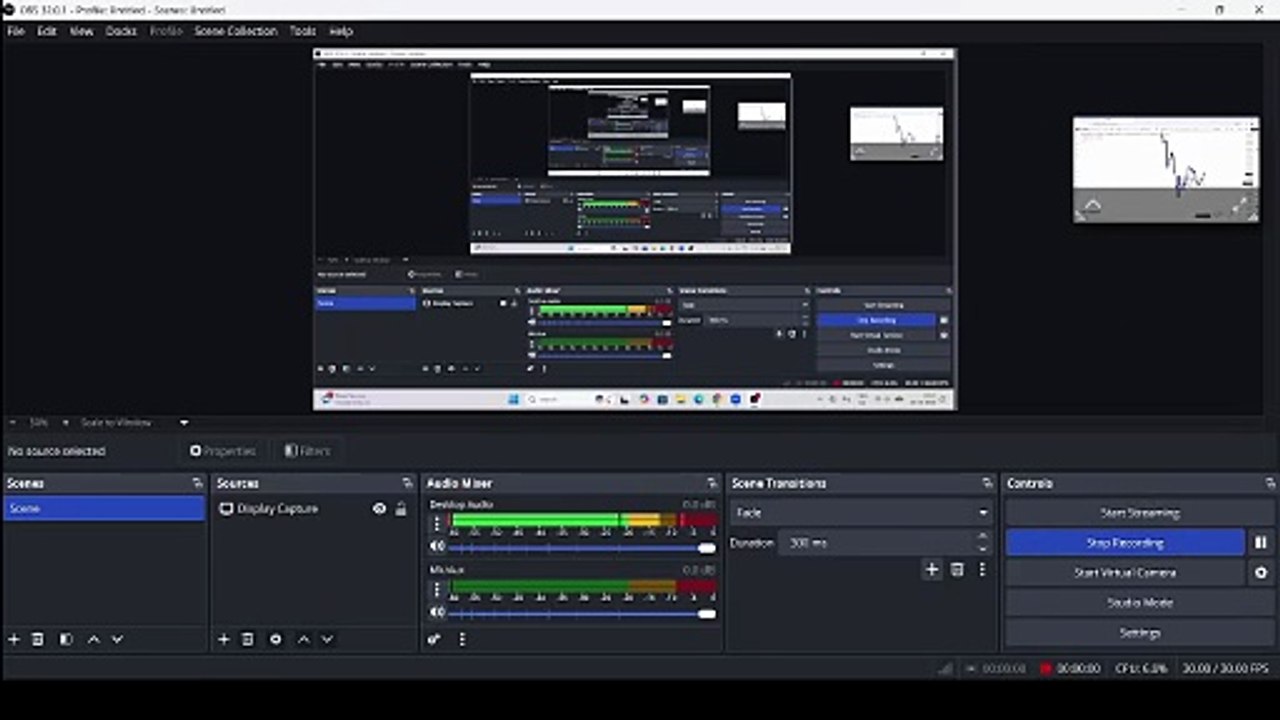Open the Help menu
Image resolution: width=1280 pixels, height=720 pixels.
coord(341,31)
